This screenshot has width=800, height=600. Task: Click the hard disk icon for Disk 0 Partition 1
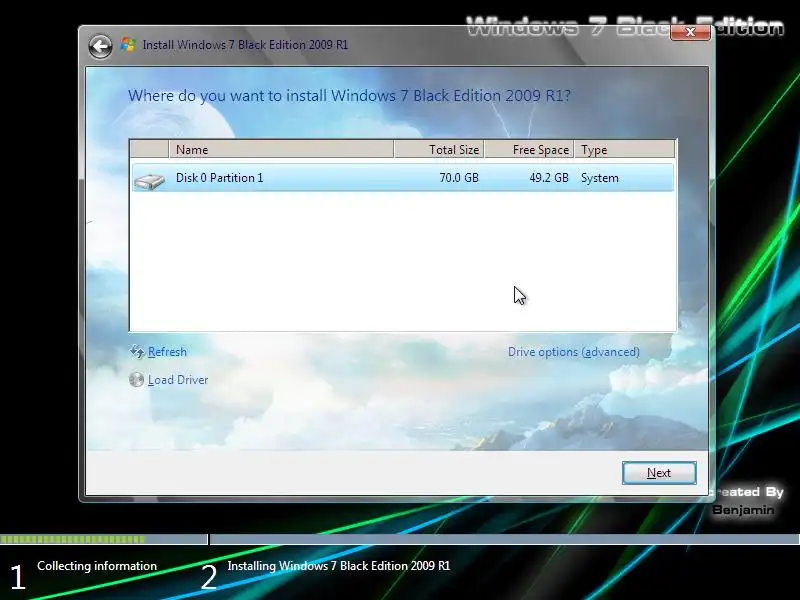point(149,181)
